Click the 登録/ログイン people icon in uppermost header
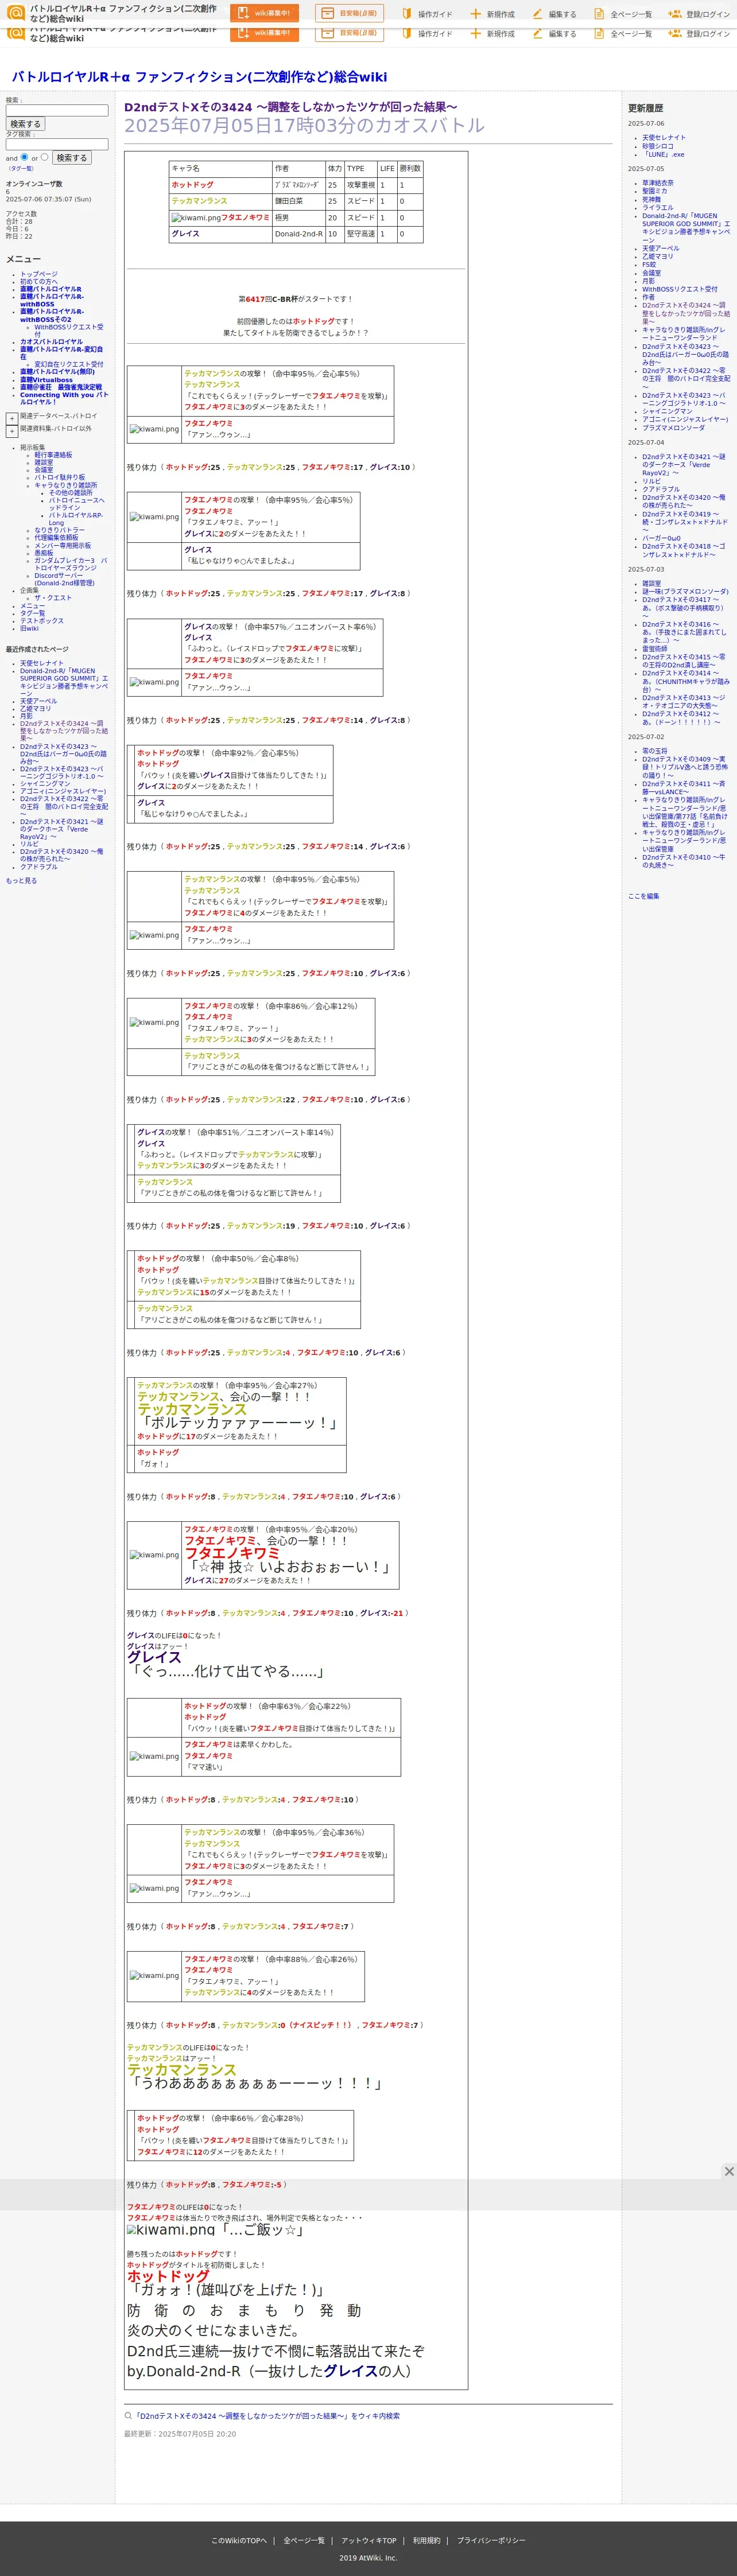 click(x=675, y=14)
